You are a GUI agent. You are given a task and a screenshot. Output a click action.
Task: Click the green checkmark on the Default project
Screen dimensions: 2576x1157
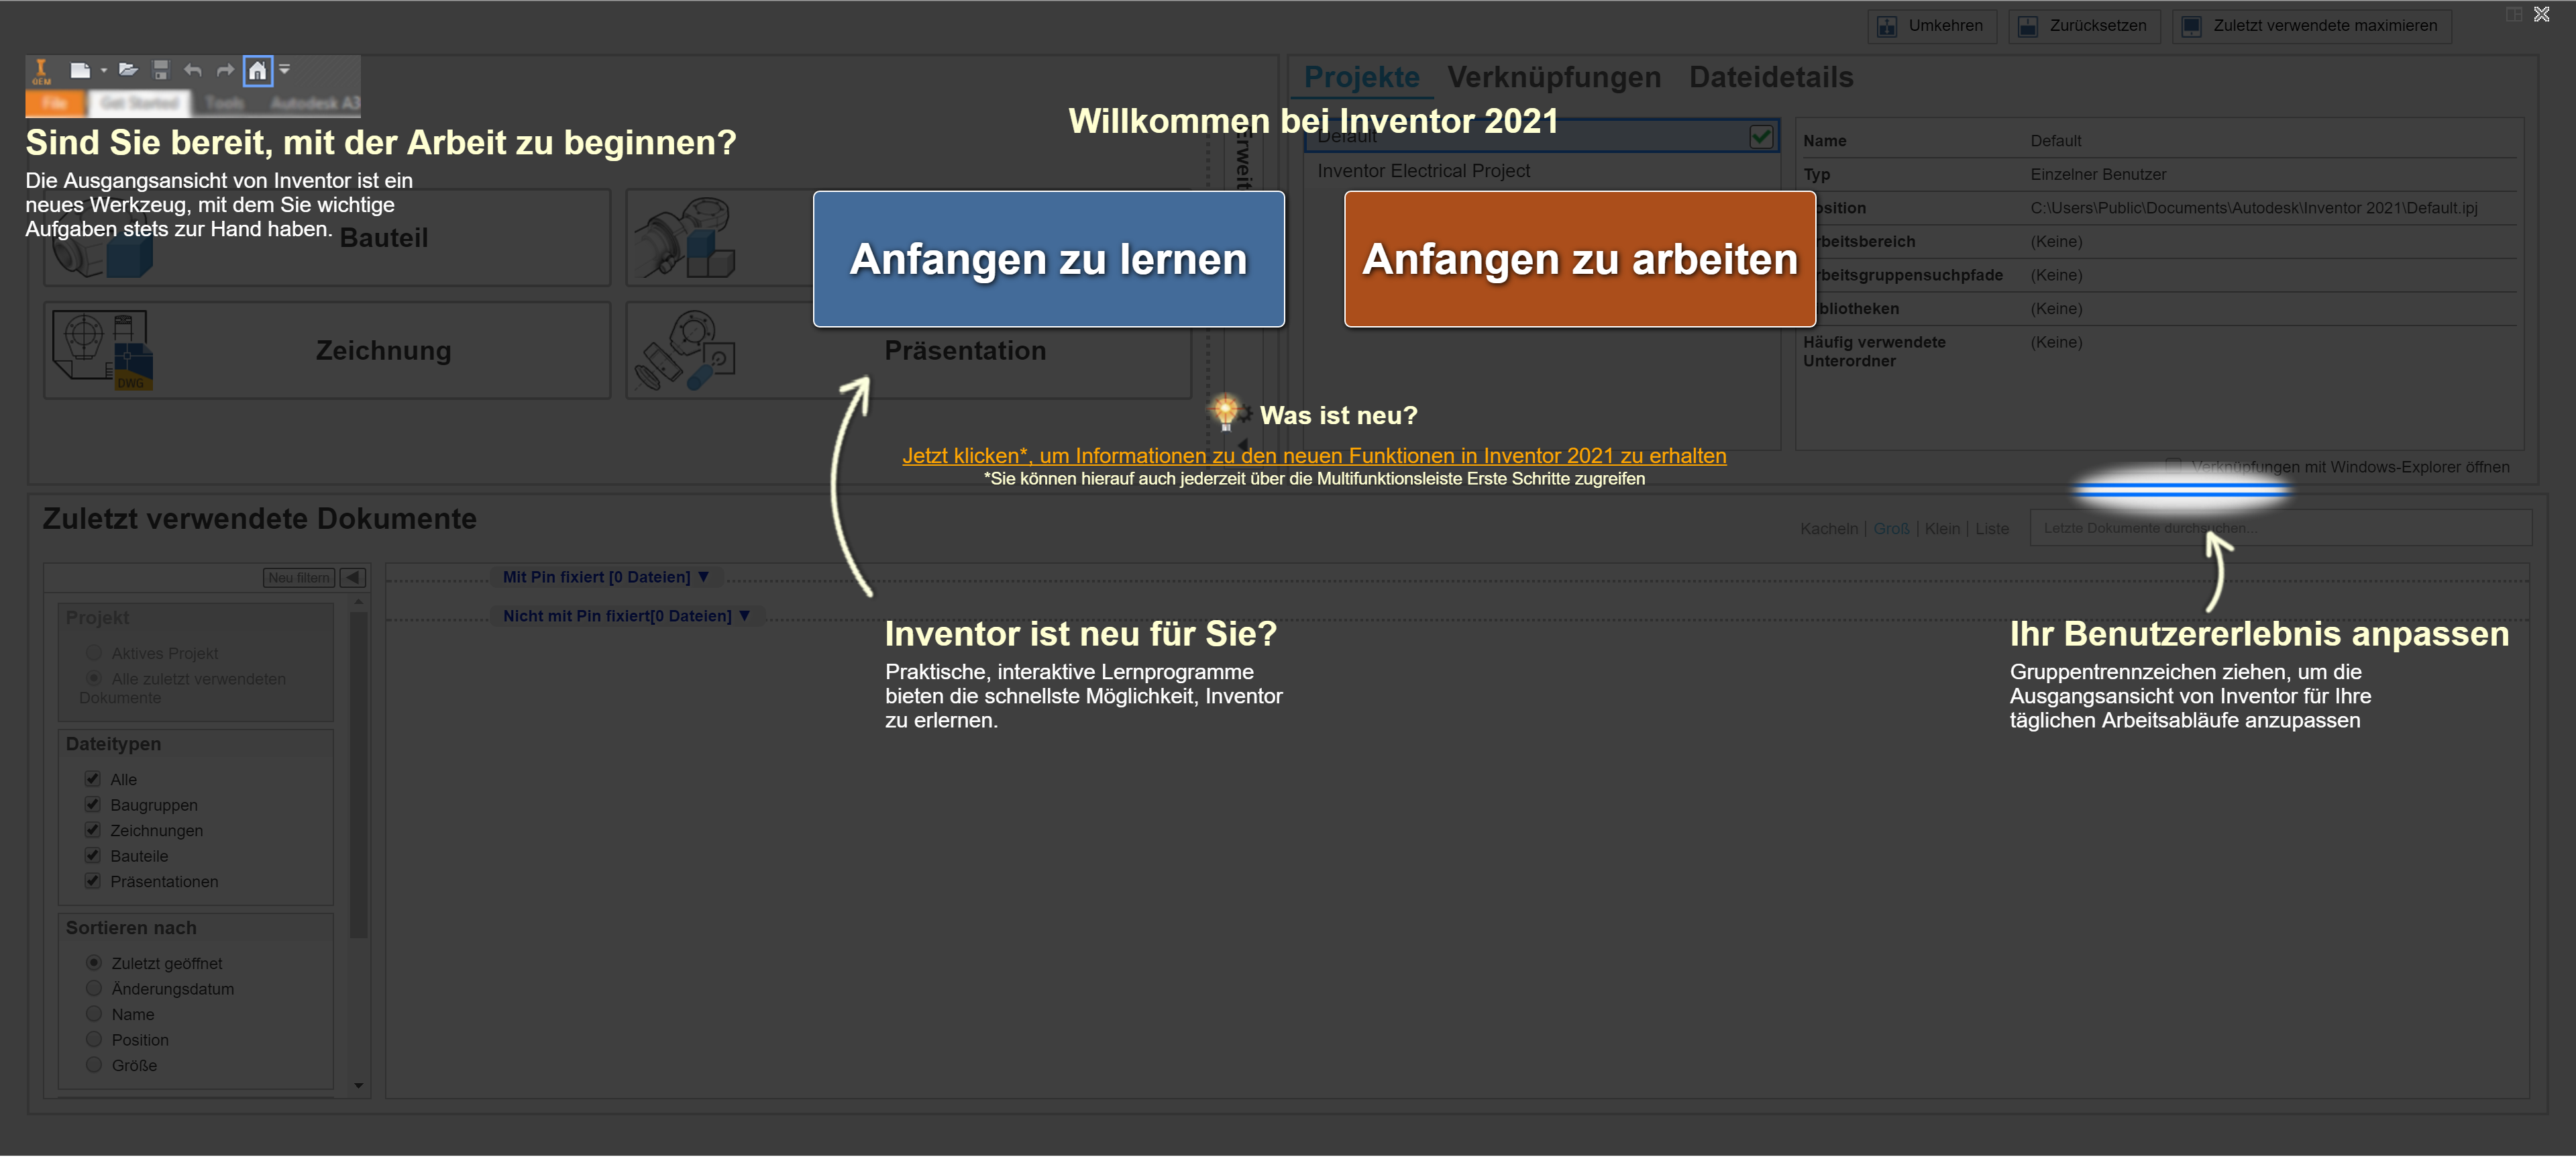coord(1762,137)
